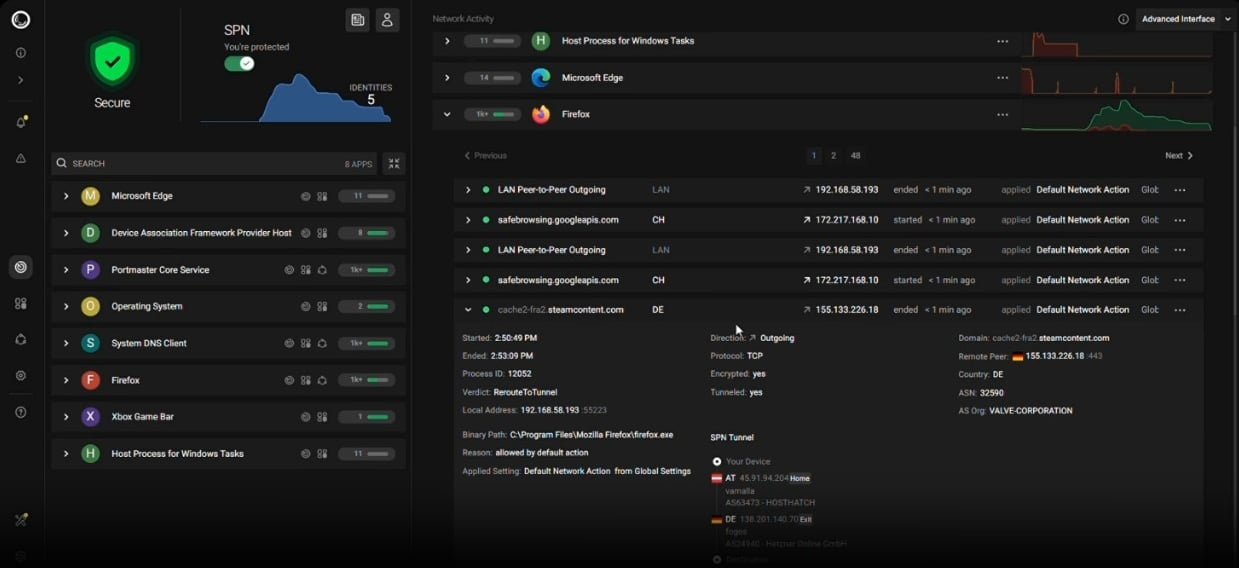The image size is (1239, 568).
Task: Expand Microsoft Edge group in Network Activity
Action: 447,77
